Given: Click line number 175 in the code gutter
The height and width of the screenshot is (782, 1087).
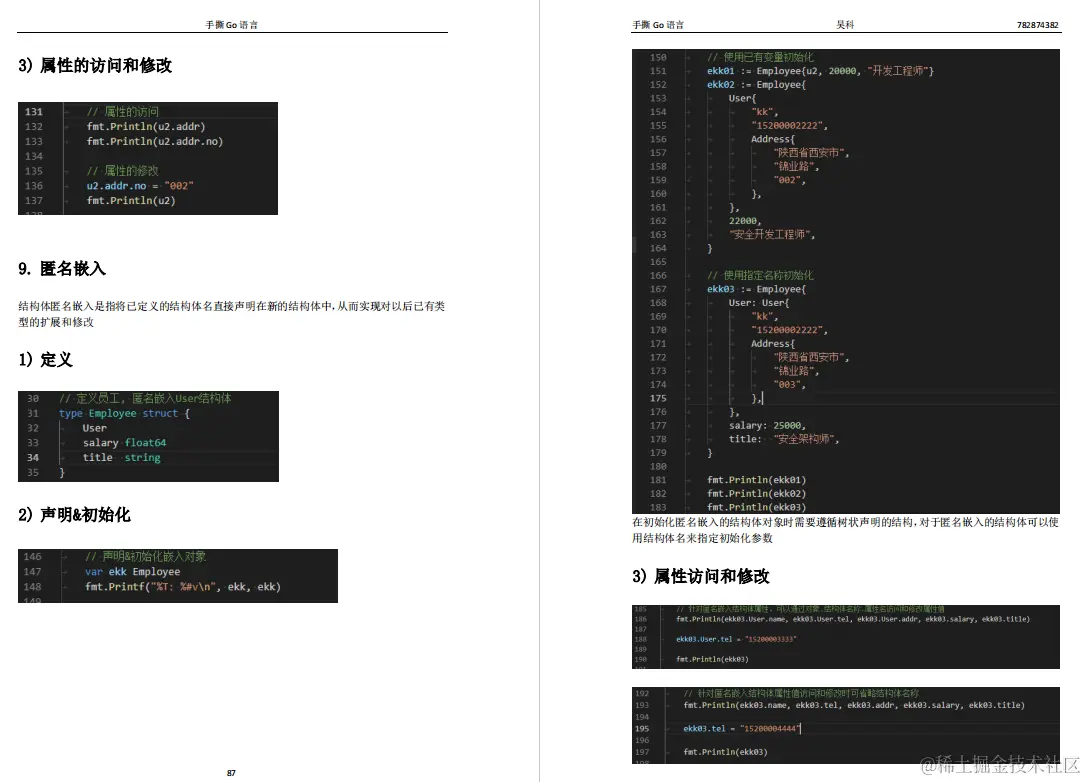Looking at the screenshot, I should pos(658,398).
